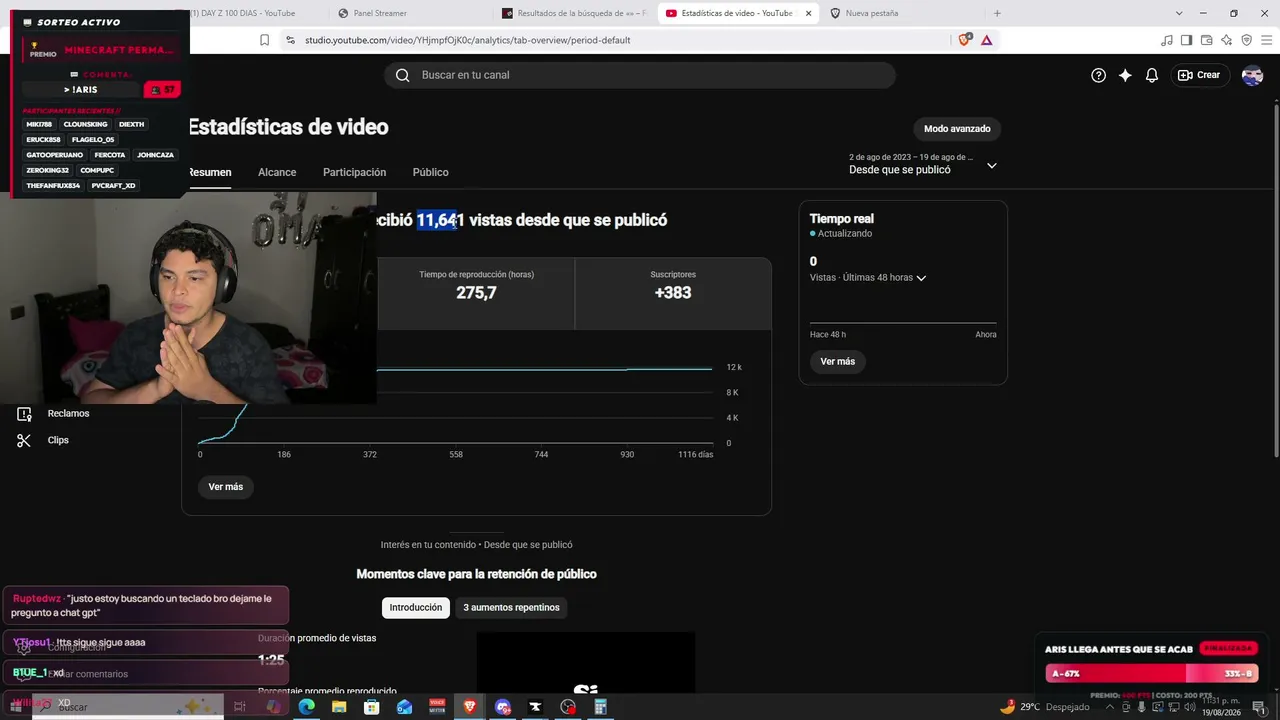1280x720 pixels.
Task: Expand 'Vistas · Últimas 48 horas' dropdown
Action: coord(868,278)
